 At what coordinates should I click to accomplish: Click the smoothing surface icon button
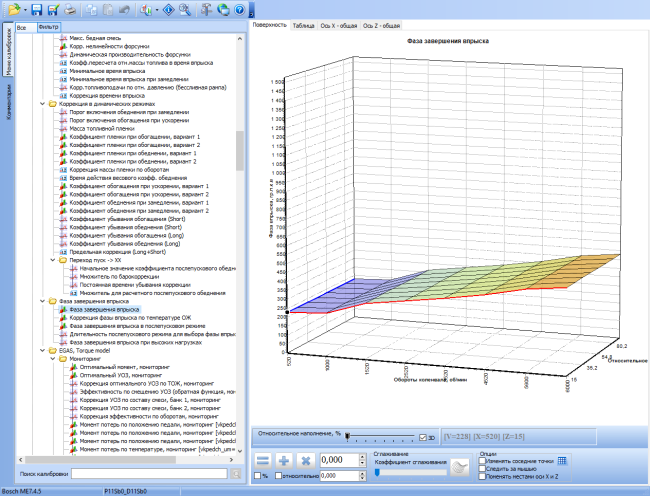point(459,467)
